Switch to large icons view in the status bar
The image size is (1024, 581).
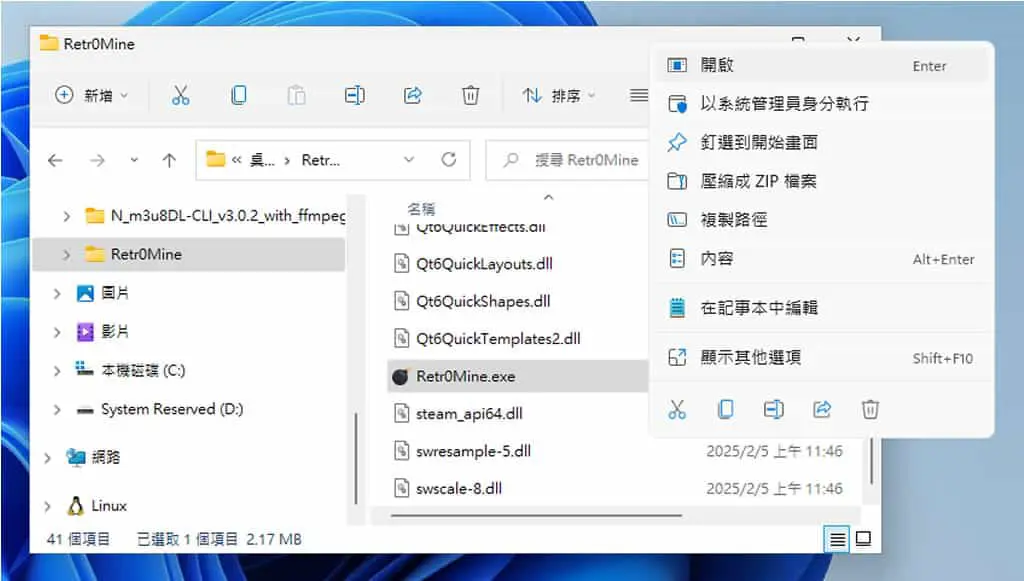click(863, 539)
